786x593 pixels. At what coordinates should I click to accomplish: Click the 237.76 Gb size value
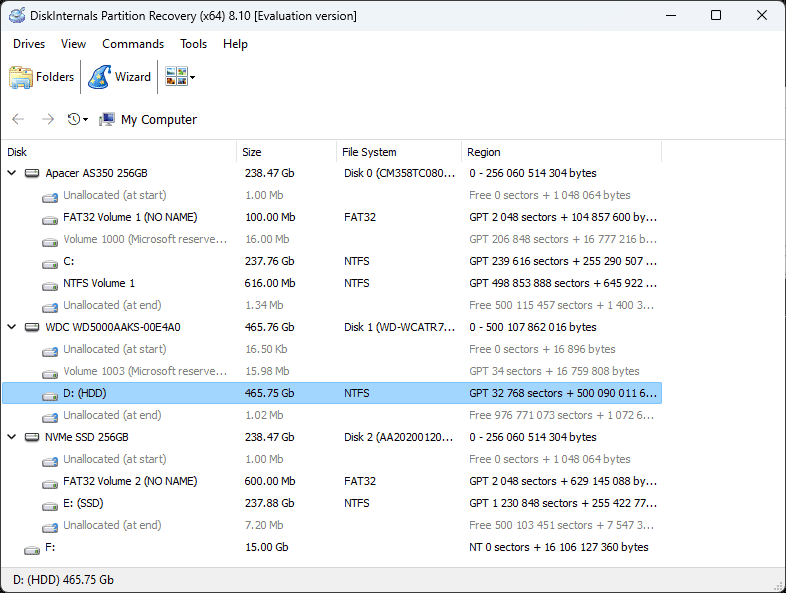269,261
